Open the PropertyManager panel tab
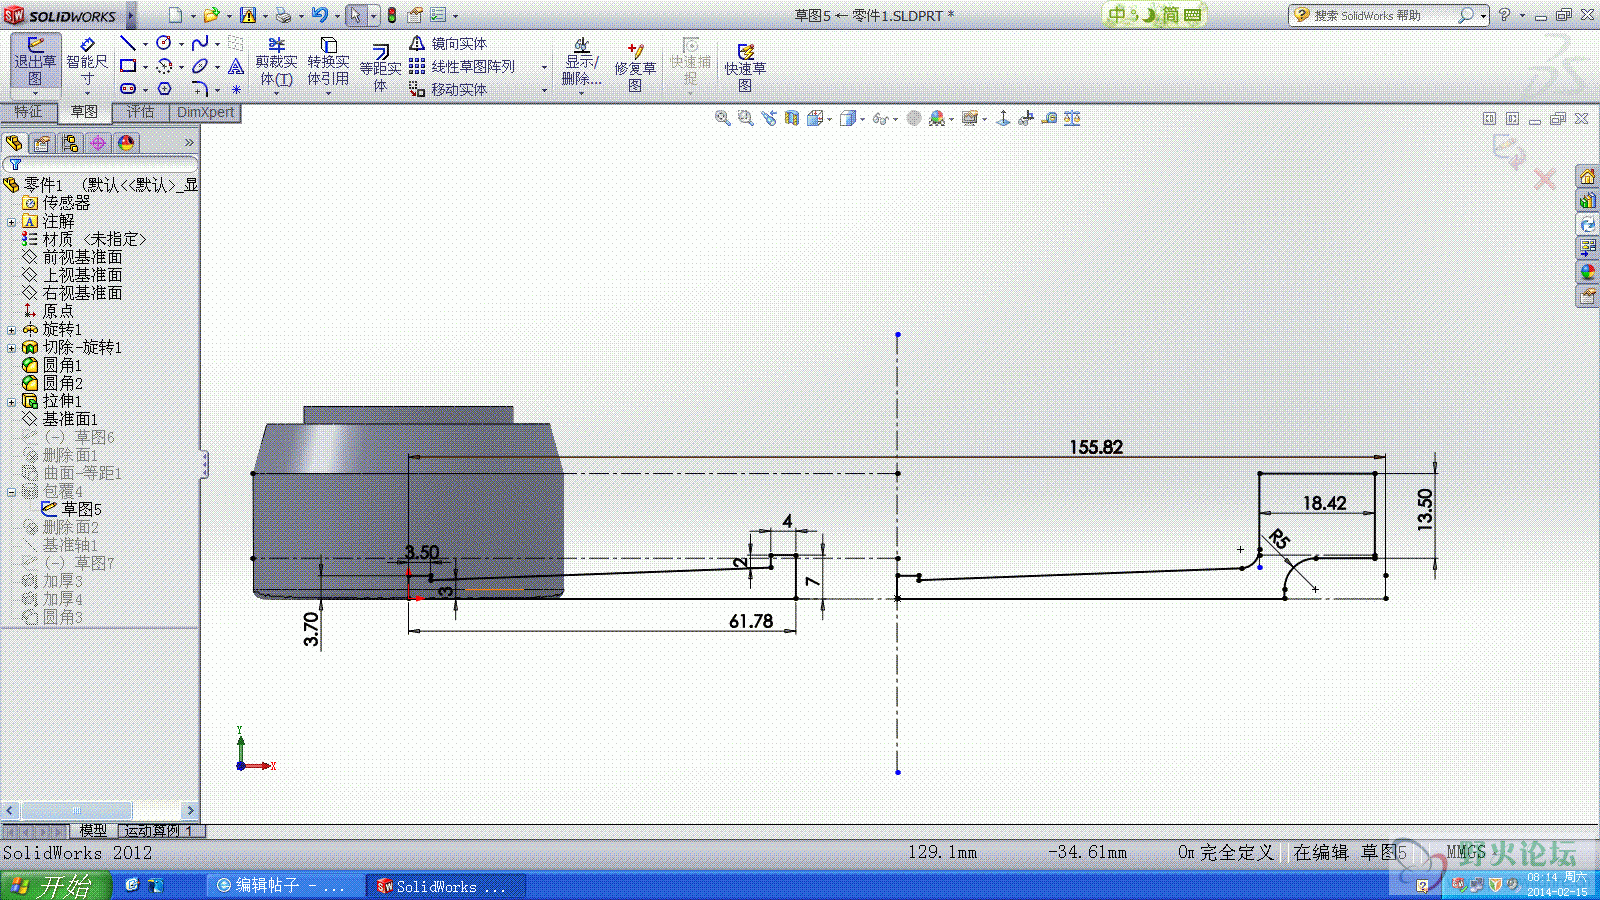 coord(42,143)
